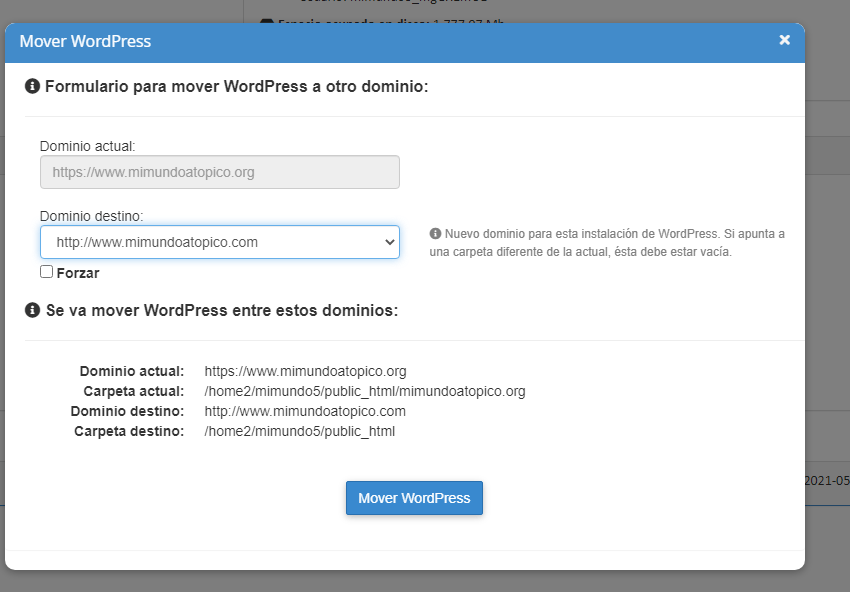Click heading Formulario para mover WordPress
The height and width of the screenshot is (592, 850).
click(236, 87)
